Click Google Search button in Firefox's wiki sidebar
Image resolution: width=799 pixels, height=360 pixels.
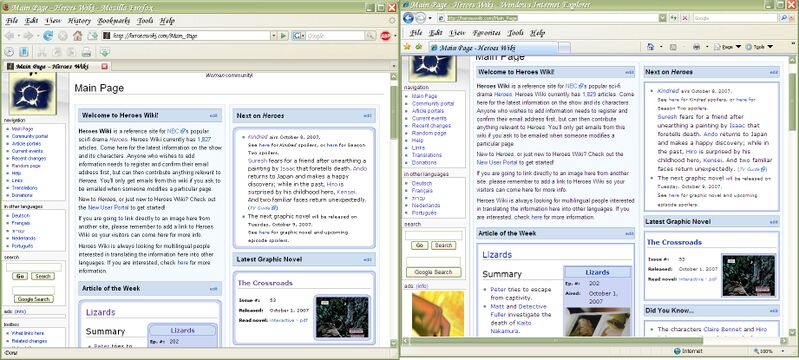tap(34, 299)
